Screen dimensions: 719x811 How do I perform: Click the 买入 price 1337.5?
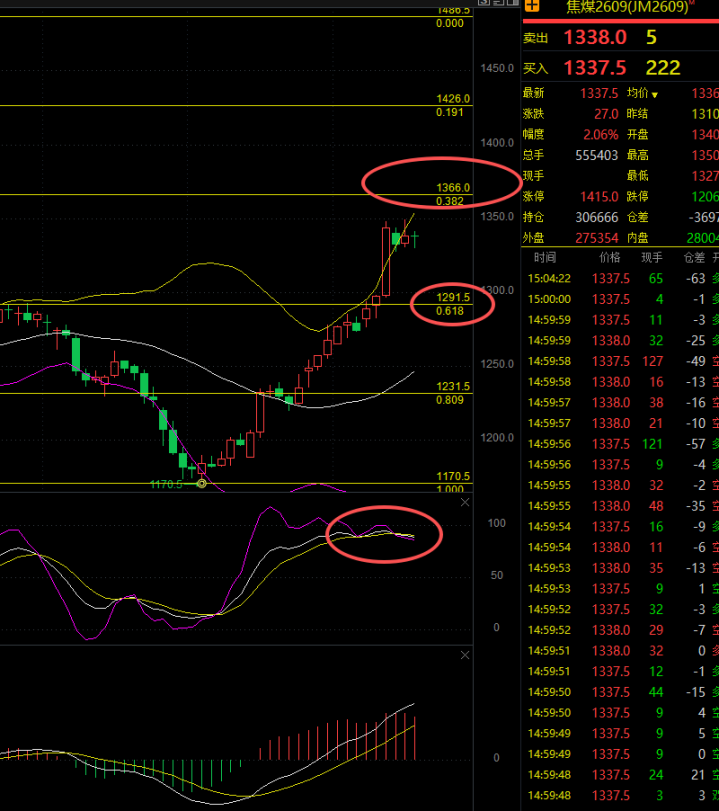595,68
